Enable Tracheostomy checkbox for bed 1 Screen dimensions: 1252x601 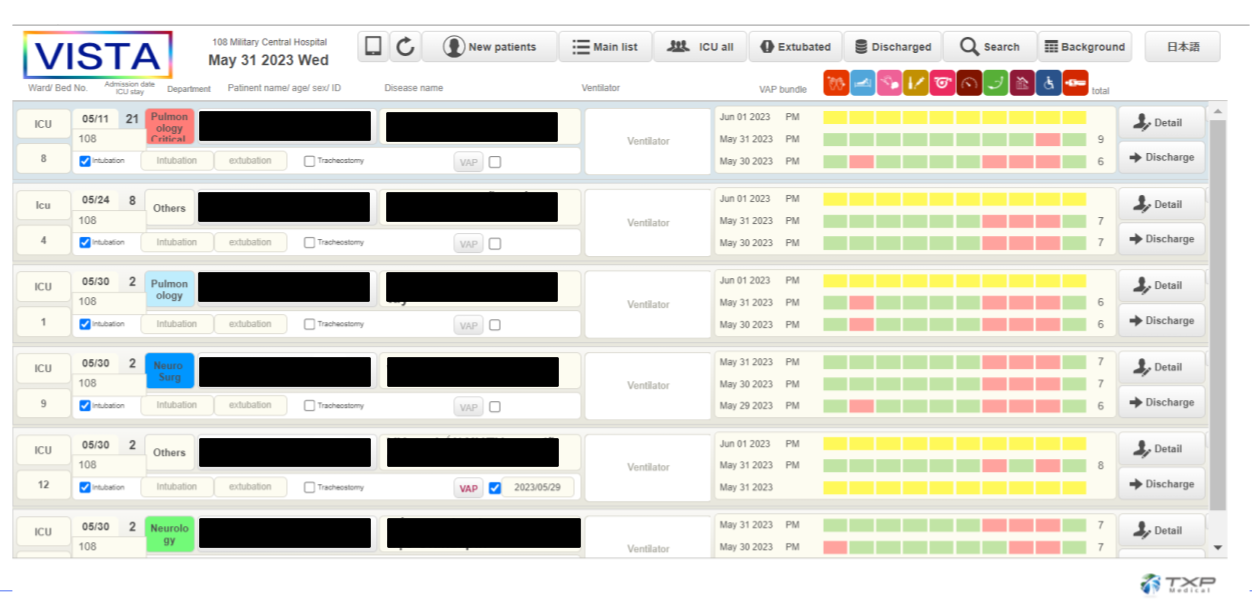tap(310, 324)
